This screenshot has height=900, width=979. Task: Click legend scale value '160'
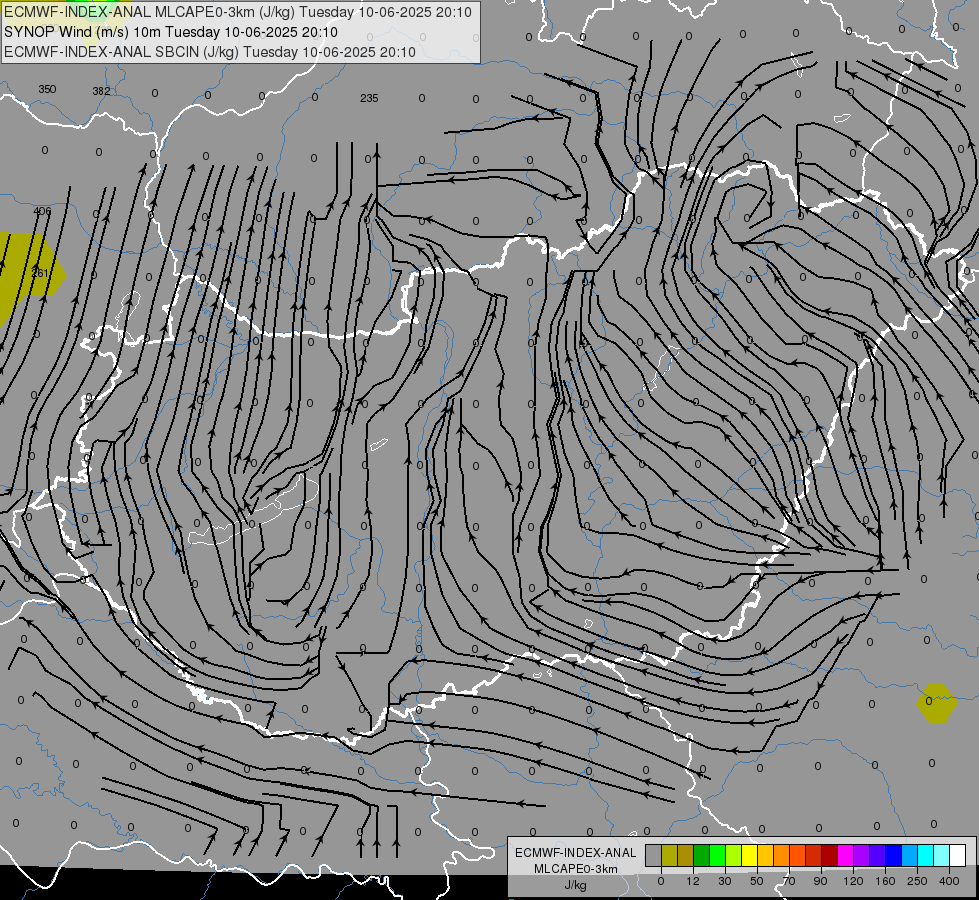click(885, 881)
